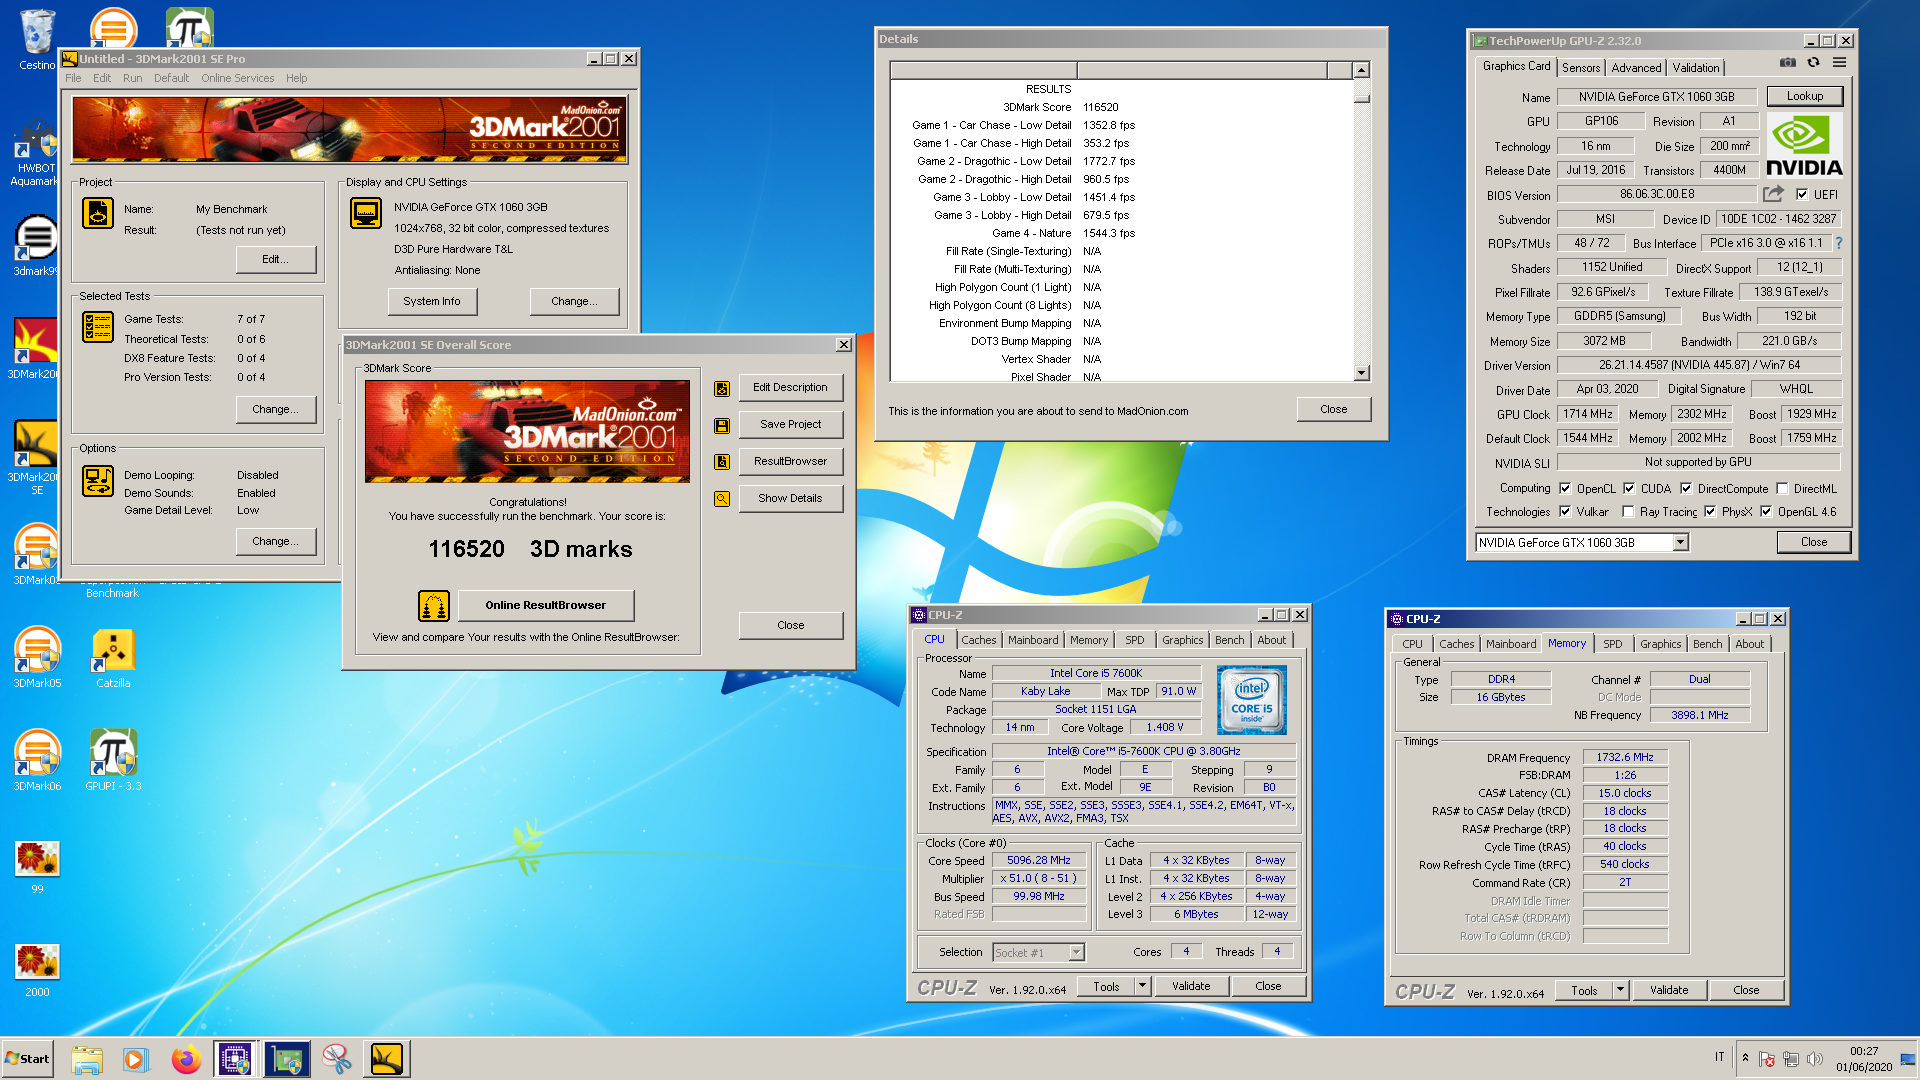The image size is (1920, 1080).
Task: Open Firefox from the taskbar
Action: (186, 1059)
